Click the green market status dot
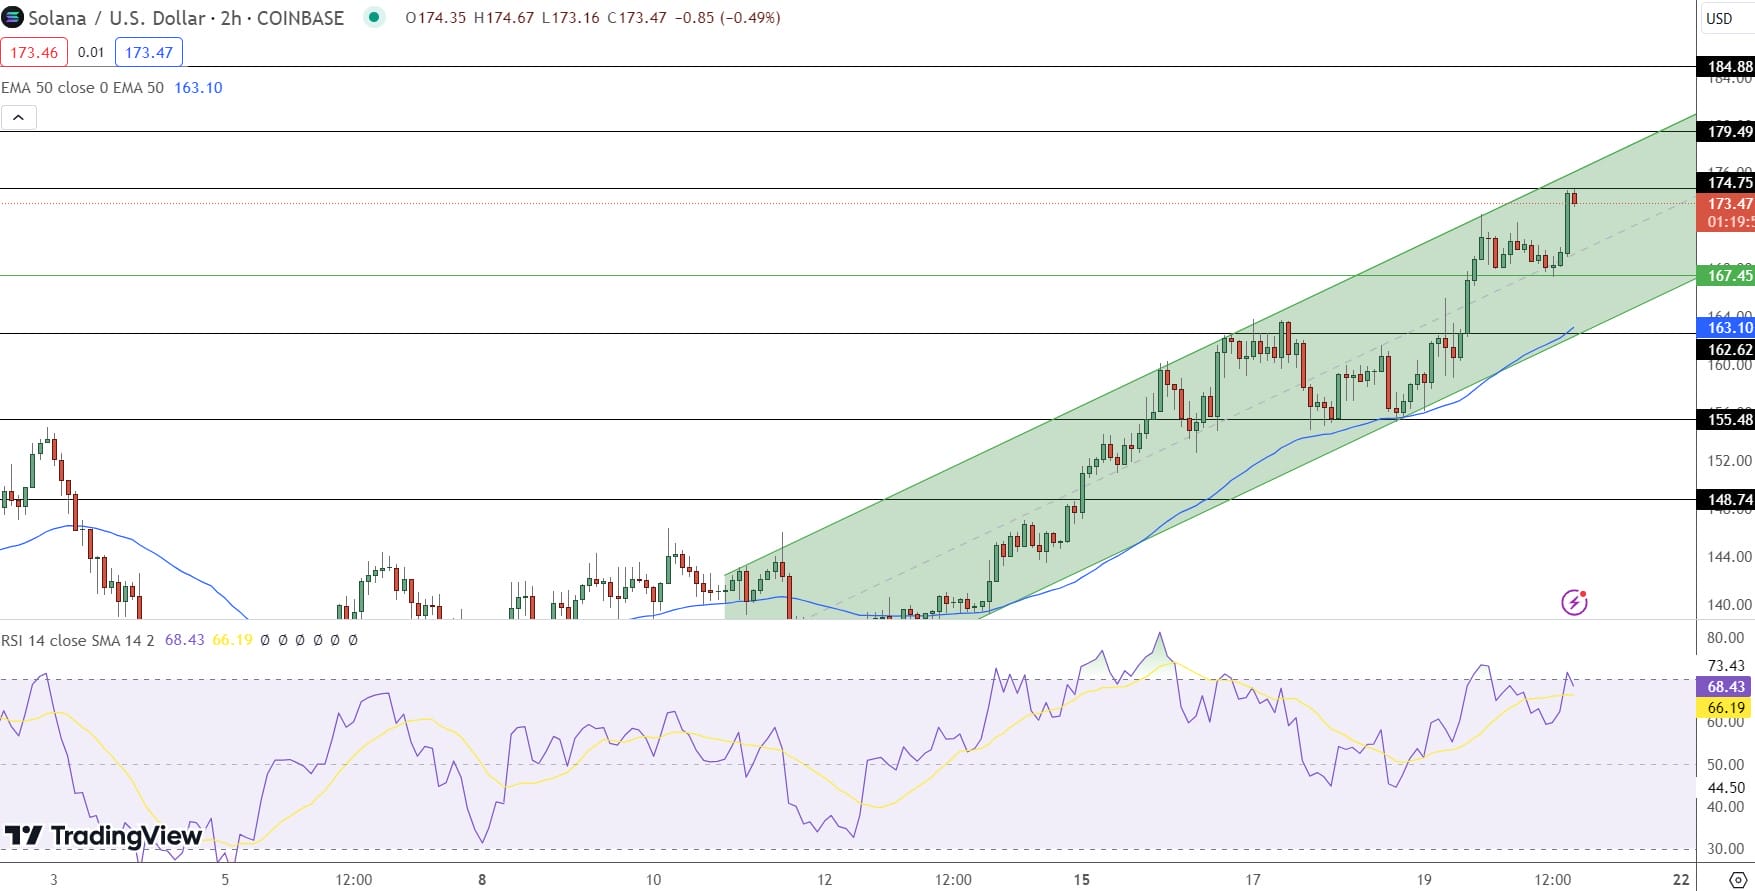Image resolution: width=1755 pixels, height=891 pixels. [x=374, y=17]
